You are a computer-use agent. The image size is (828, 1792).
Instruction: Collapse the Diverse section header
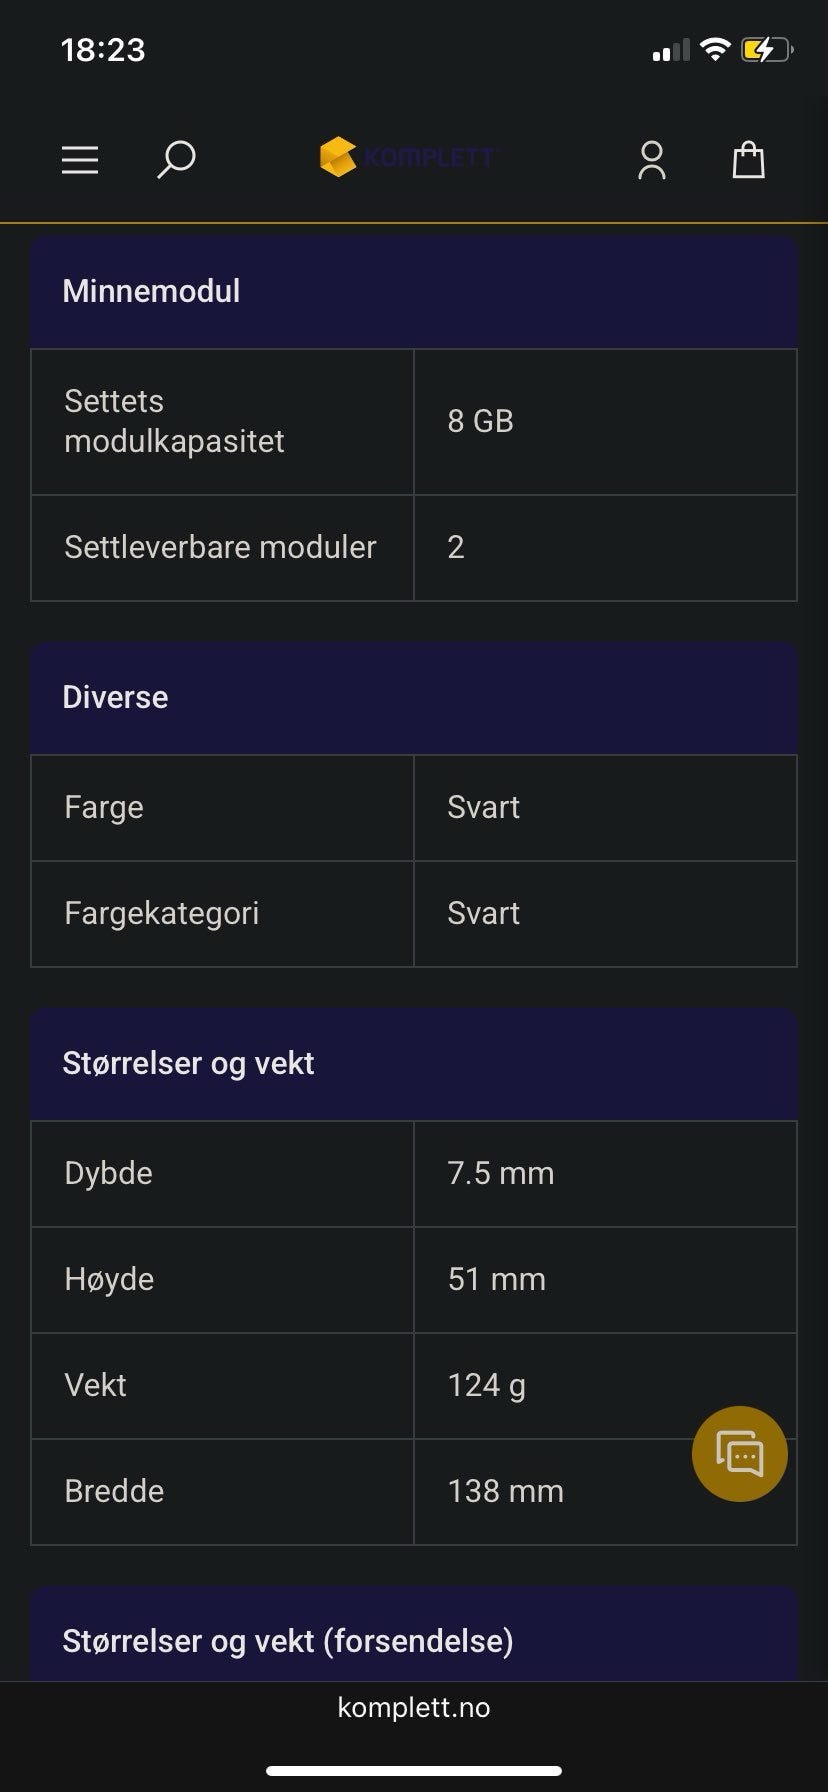414,698
